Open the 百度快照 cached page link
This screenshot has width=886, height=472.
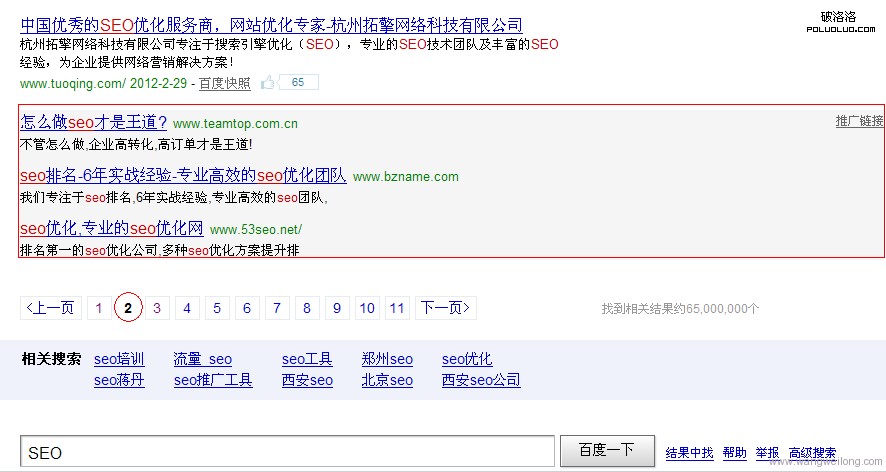tap(224, 84)
